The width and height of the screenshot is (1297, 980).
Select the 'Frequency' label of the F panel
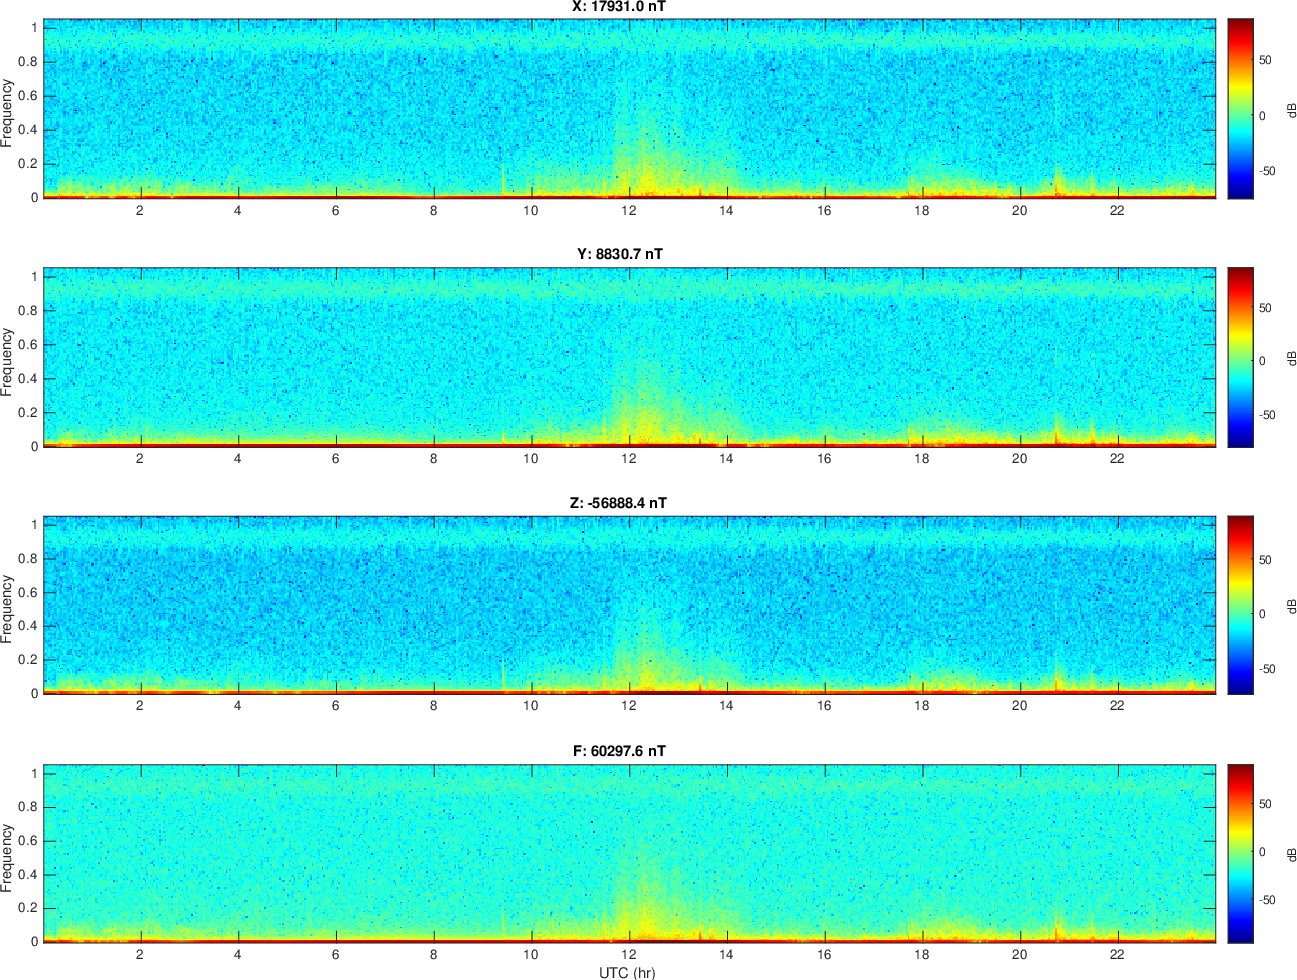(x=7, y=858)
